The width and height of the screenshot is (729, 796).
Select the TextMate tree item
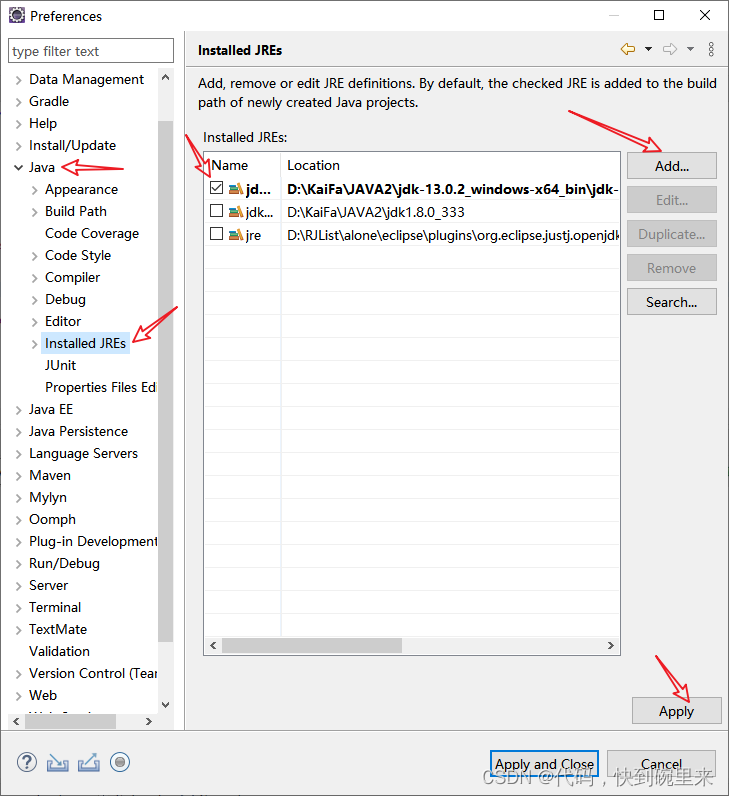point(58,629)
